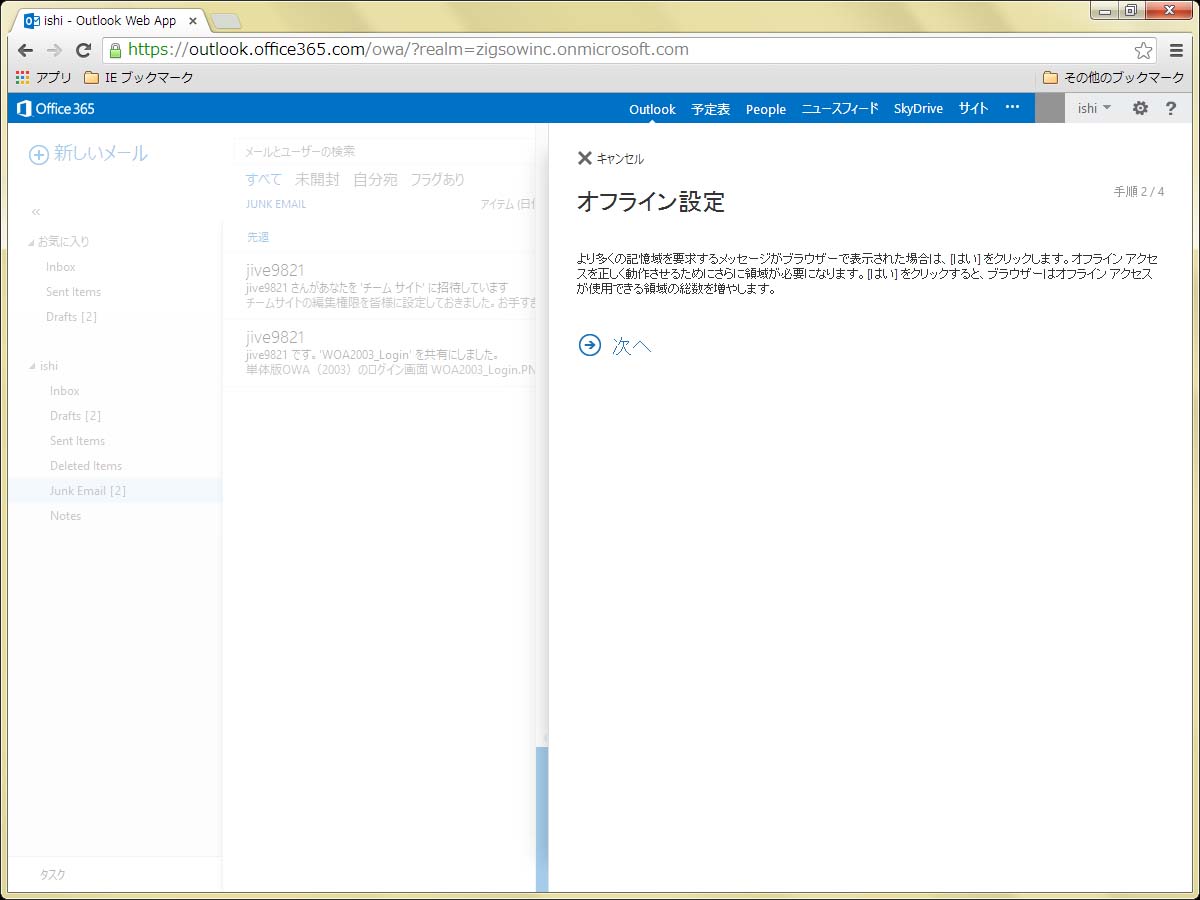Image resolution: width=1200 pixels, height=900 pixels.
Task: Open the help question mark icon
Action: pos(1171,108)
